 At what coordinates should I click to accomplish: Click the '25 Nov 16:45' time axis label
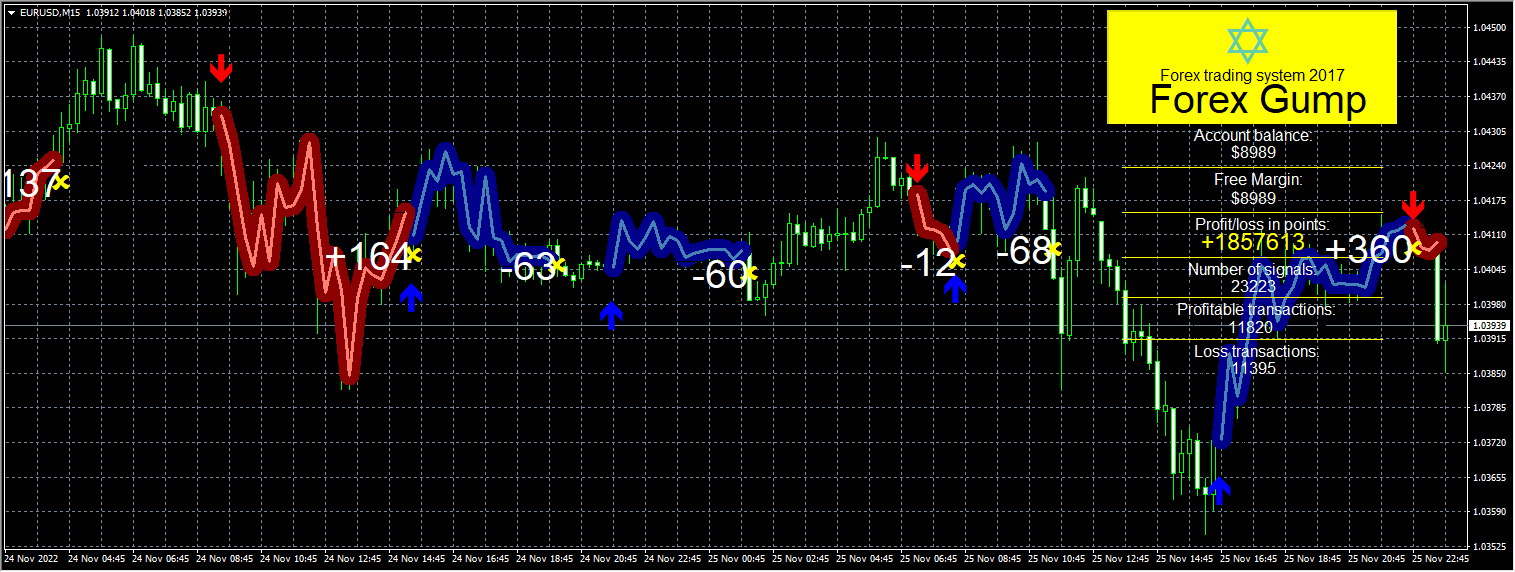point(1251,558)
